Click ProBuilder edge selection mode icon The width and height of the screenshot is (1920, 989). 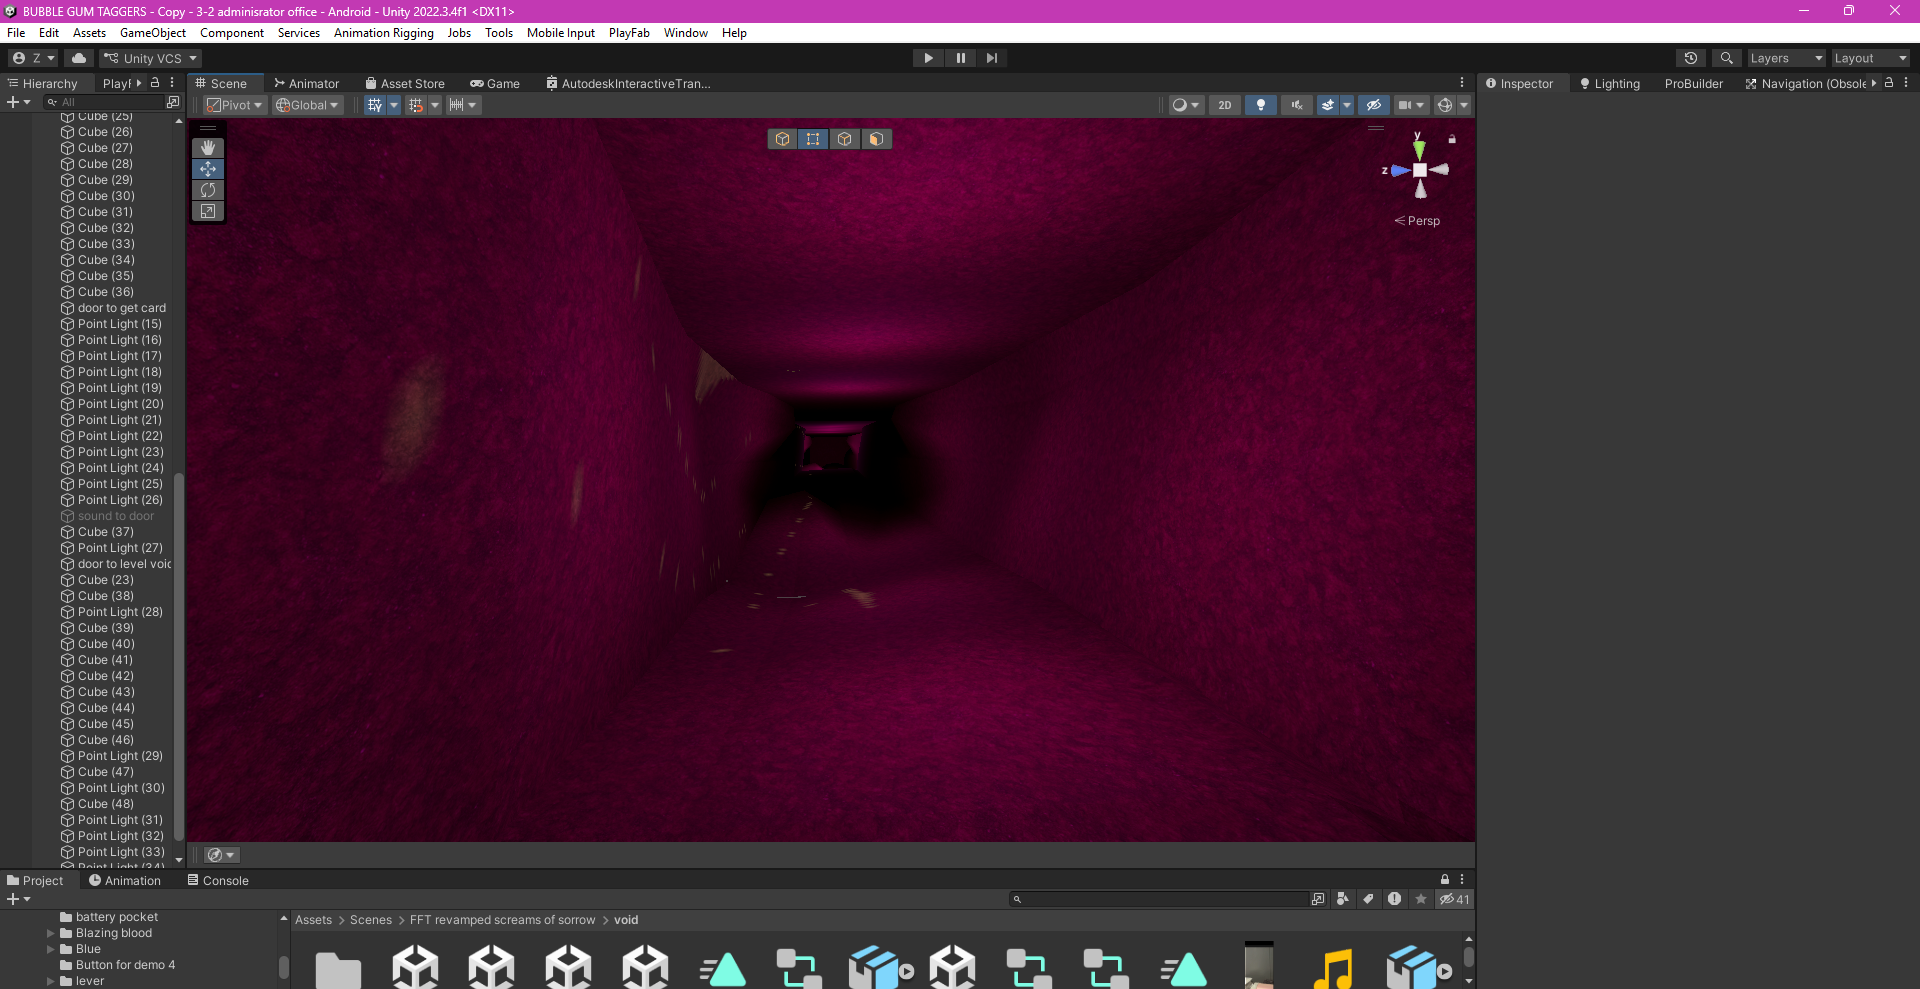pos(845,139)
